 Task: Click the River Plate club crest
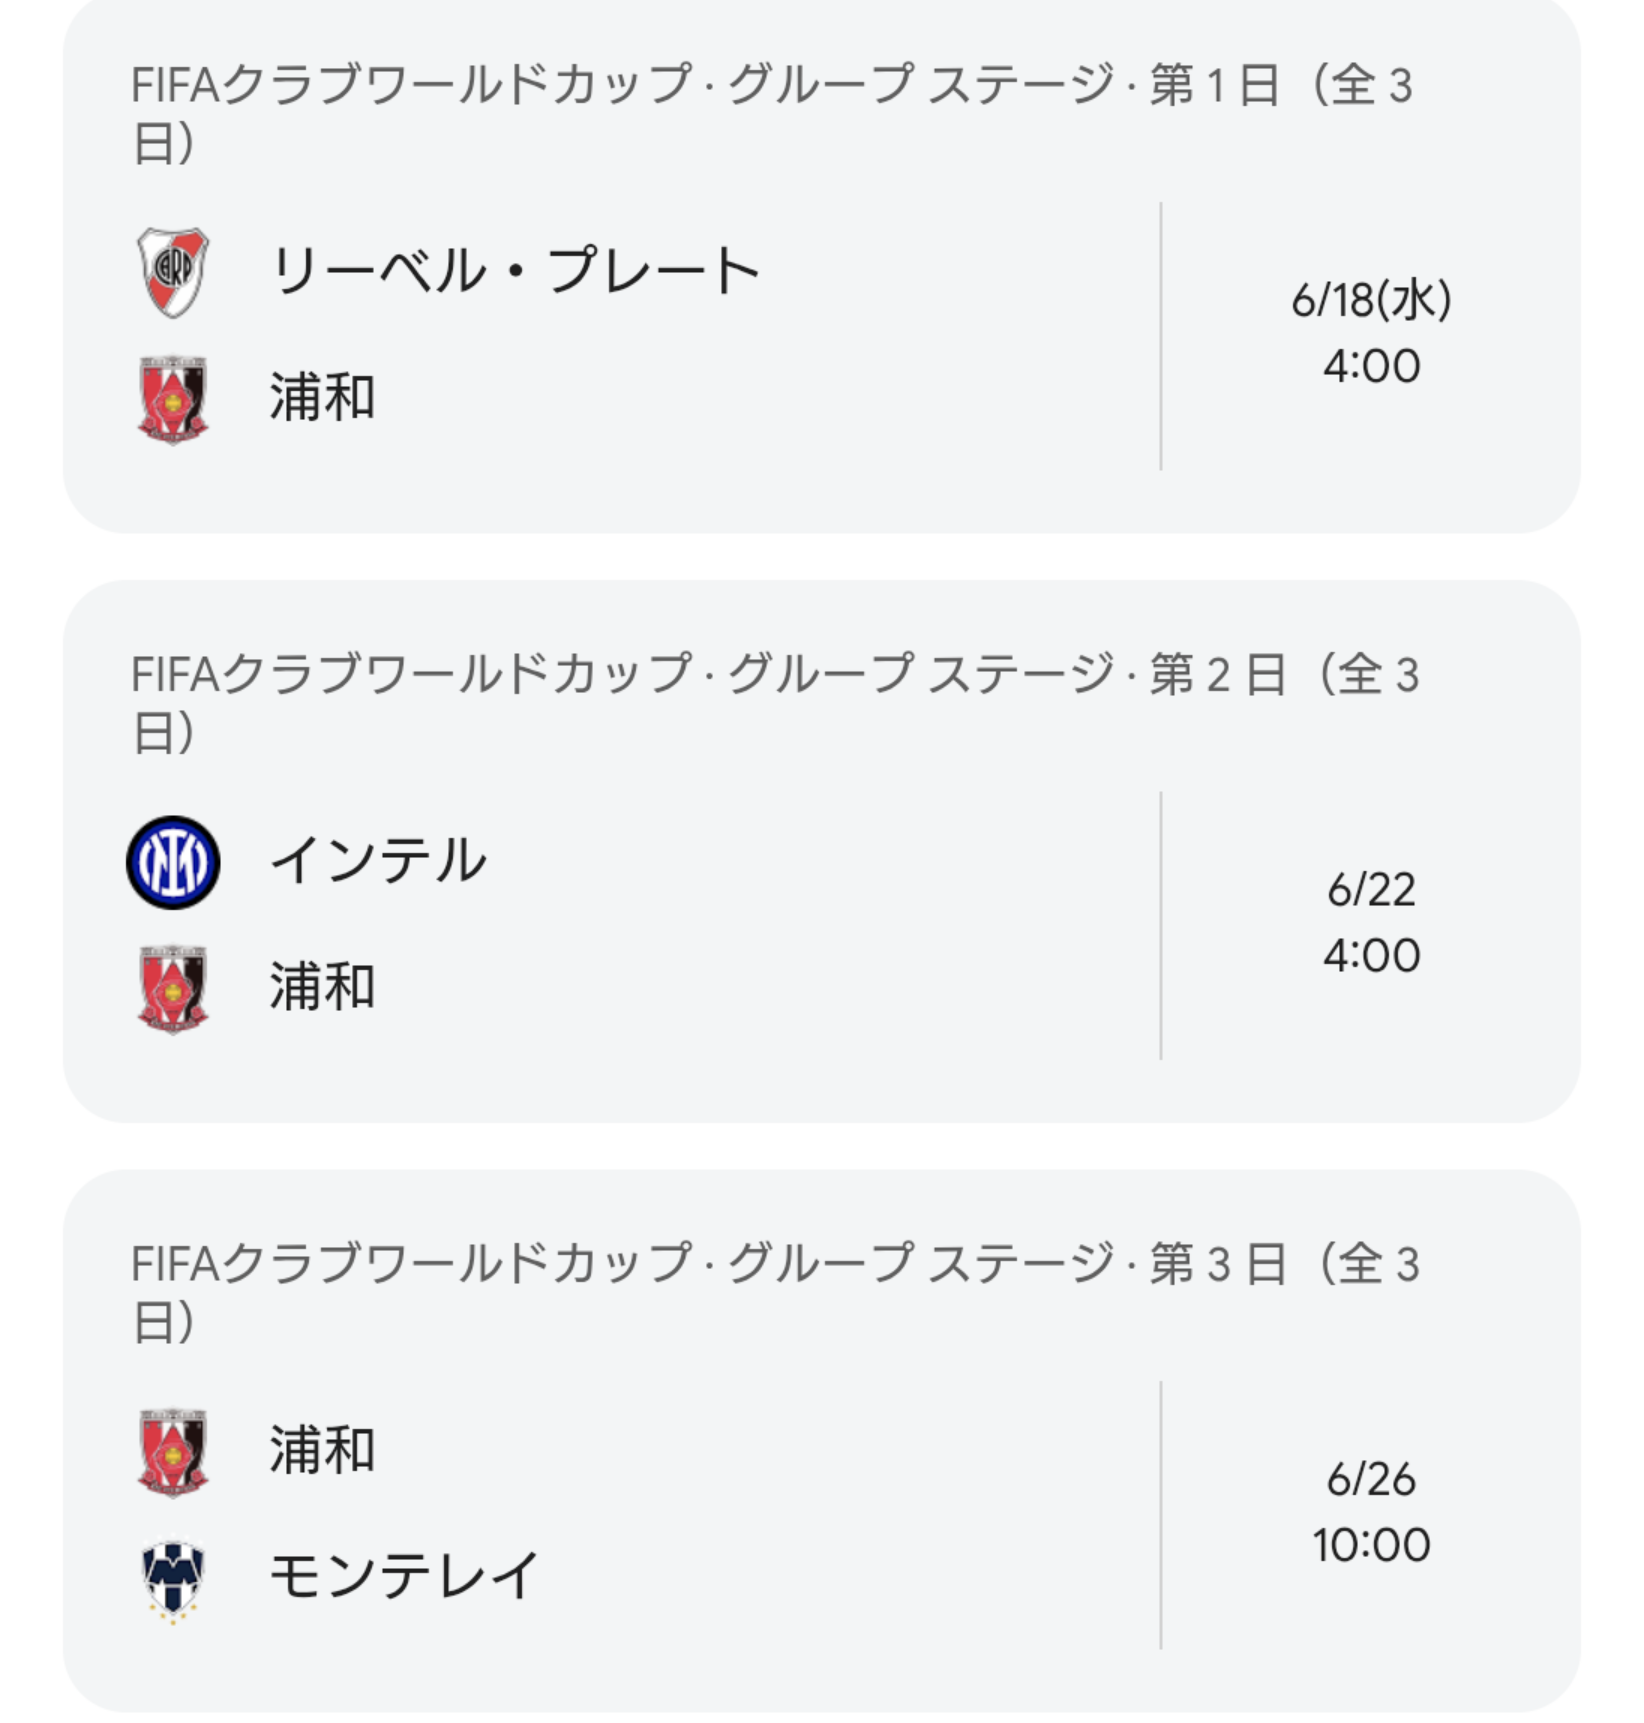tap(173, 273)
